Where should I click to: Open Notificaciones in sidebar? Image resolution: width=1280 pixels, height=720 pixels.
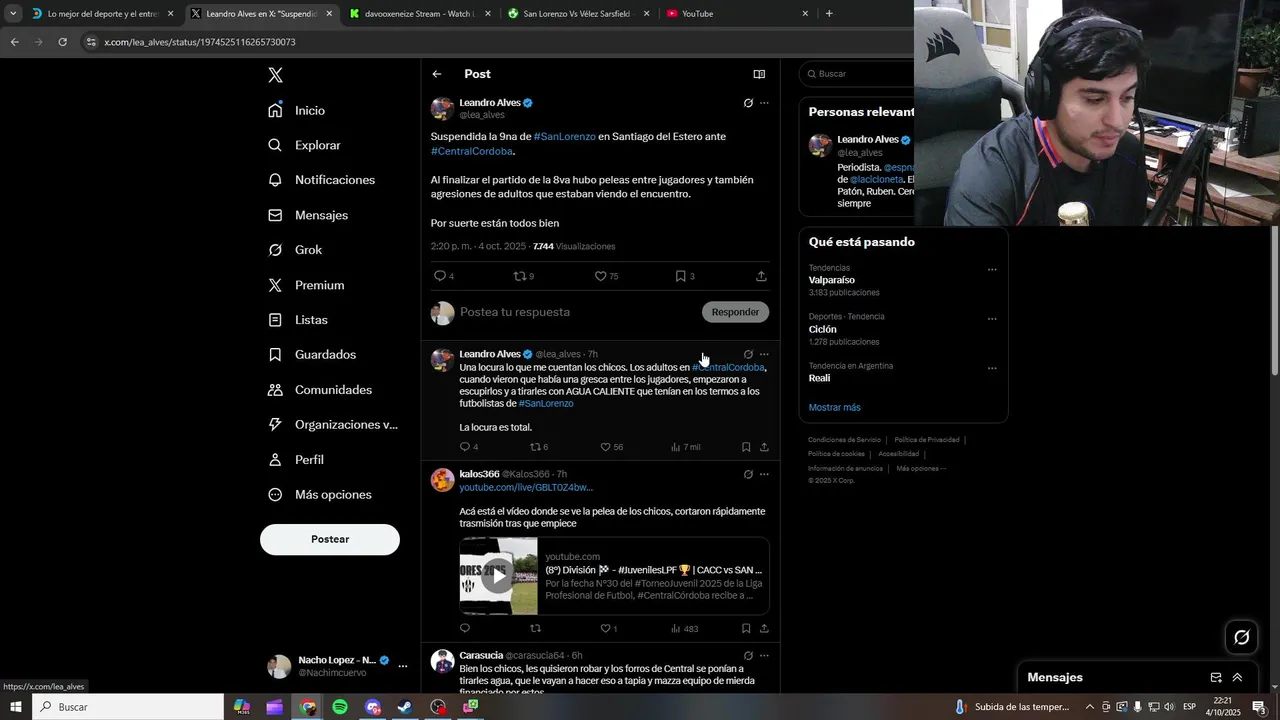pyautogui.click(x=321, y=180)
